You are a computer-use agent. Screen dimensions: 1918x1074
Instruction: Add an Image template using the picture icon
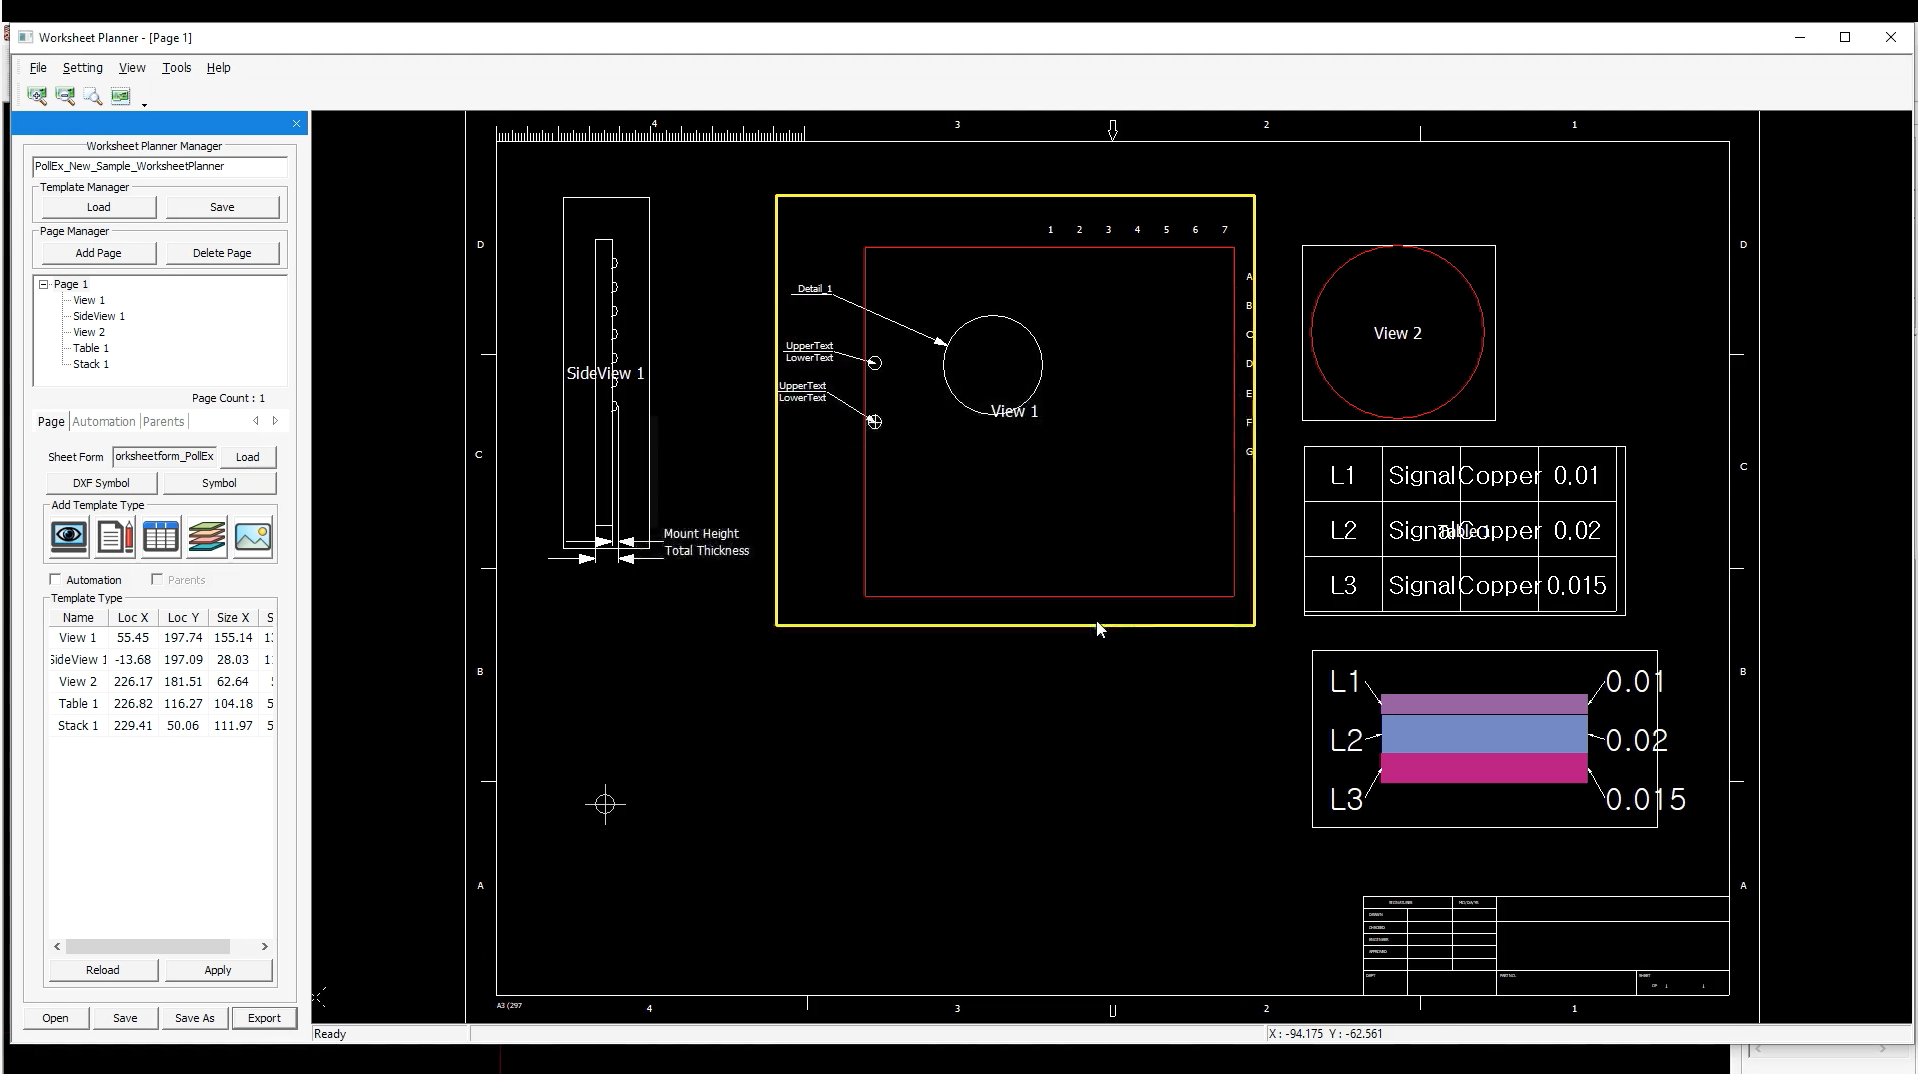[x=253, y=537]
